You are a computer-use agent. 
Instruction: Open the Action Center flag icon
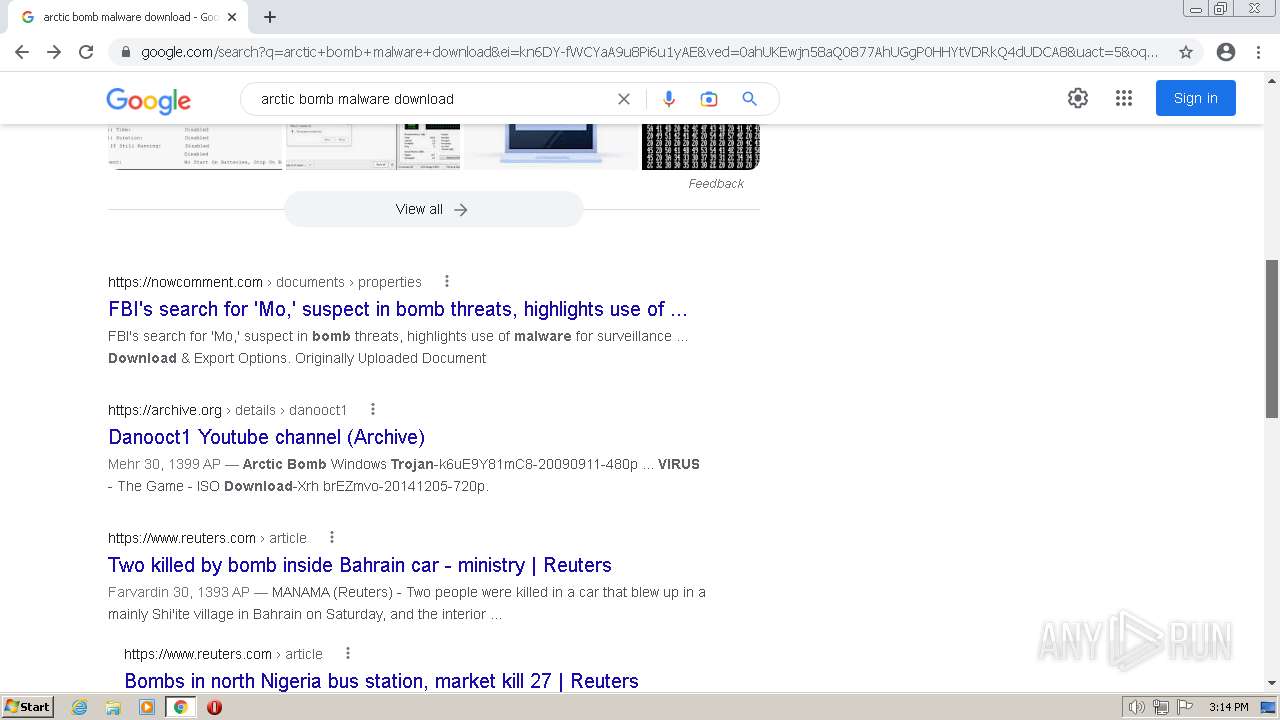click(x=1185, y=707)
